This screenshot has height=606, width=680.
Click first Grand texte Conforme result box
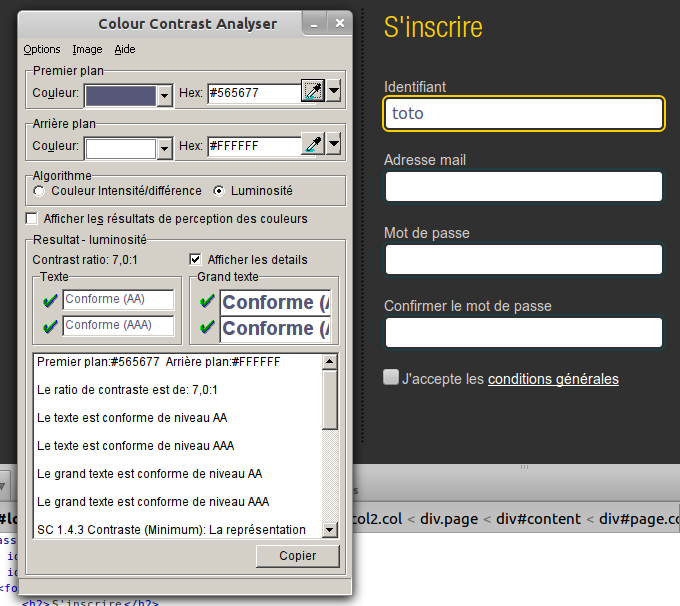click(x=276, y=302)
